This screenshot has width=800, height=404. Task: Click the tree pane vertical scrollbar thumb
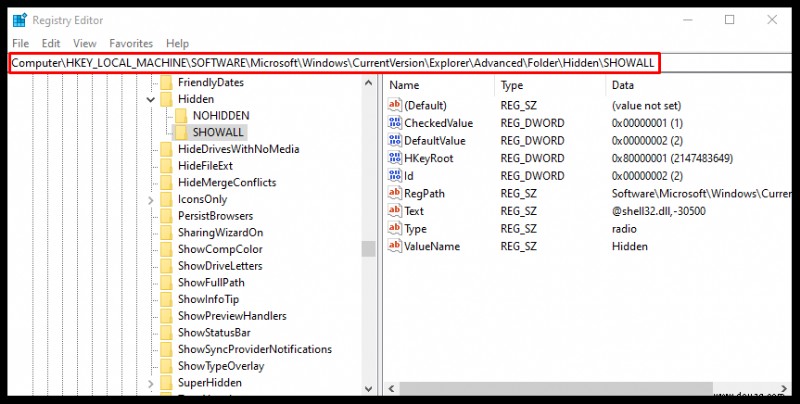[x=369, y=248]
